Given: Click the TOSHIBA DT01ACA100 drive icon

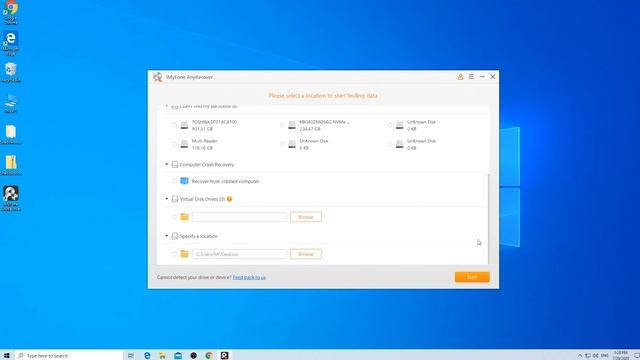Looking at the screenshot, I should [184, 125].
